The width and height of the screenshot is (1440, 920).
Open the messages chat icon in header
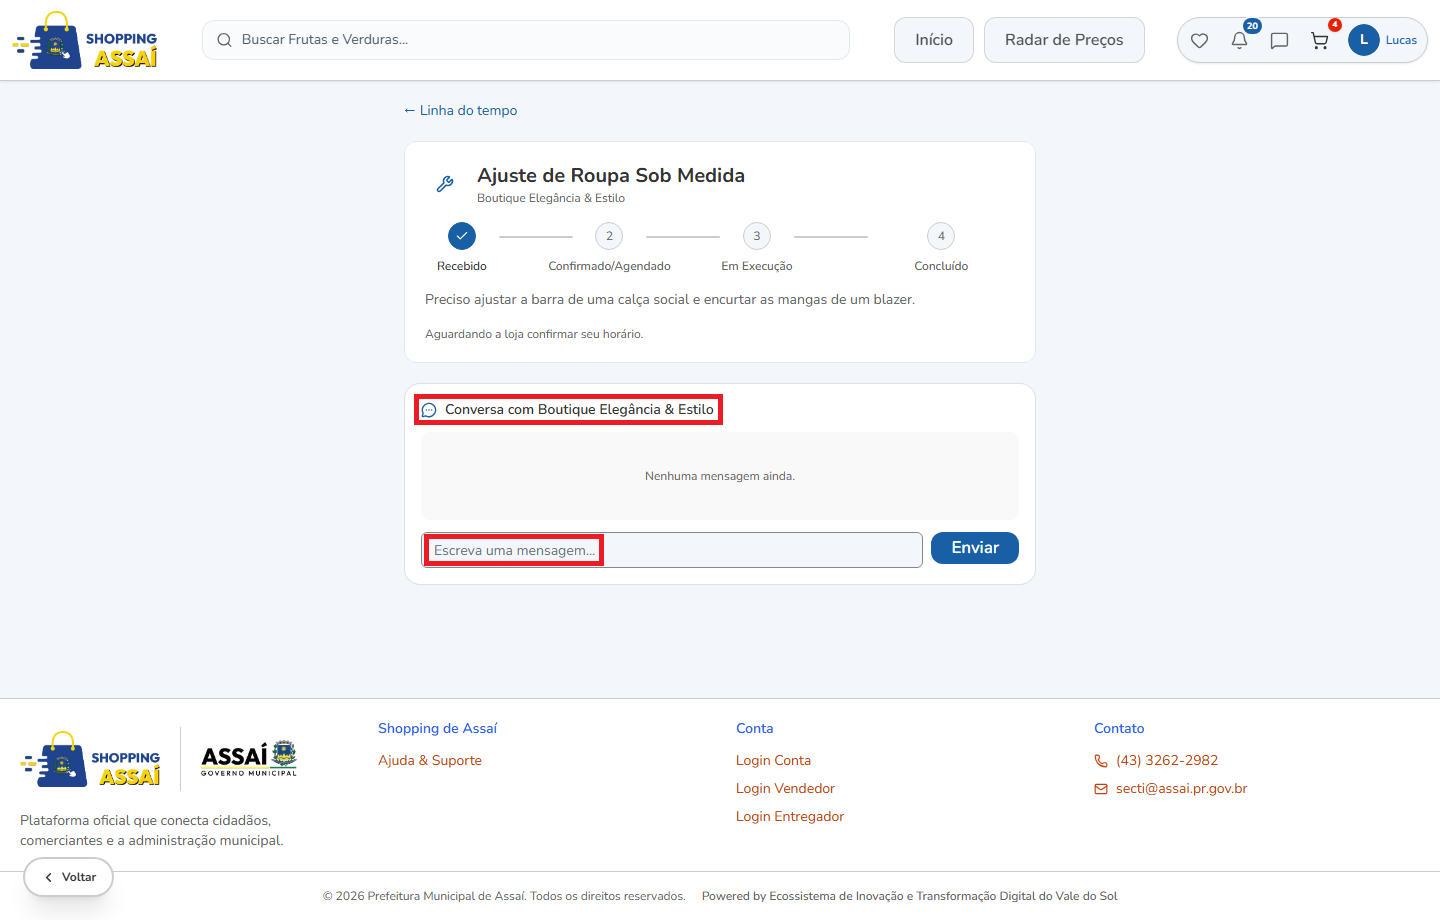coord(1279,41)
